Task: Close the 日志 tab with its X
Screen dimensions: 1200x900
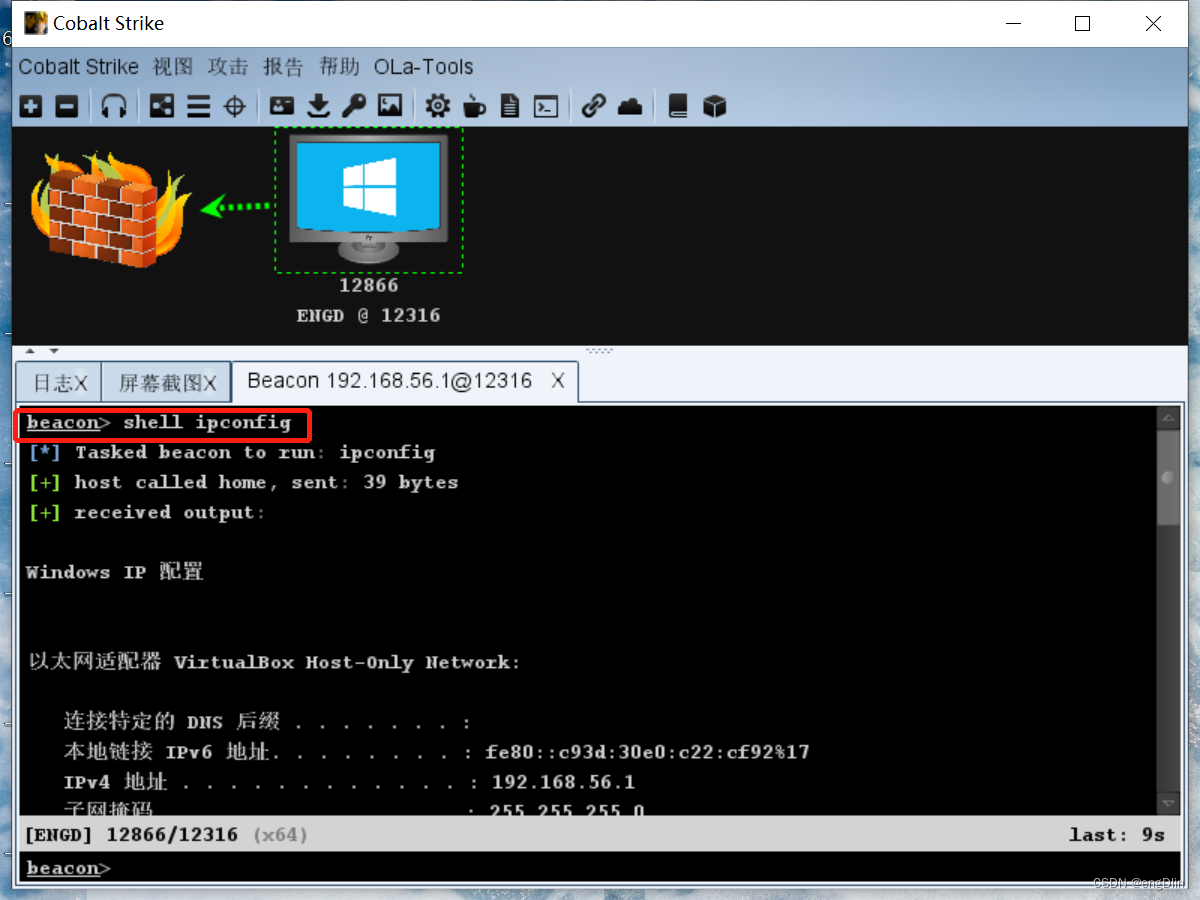Action: click(81, 383)
